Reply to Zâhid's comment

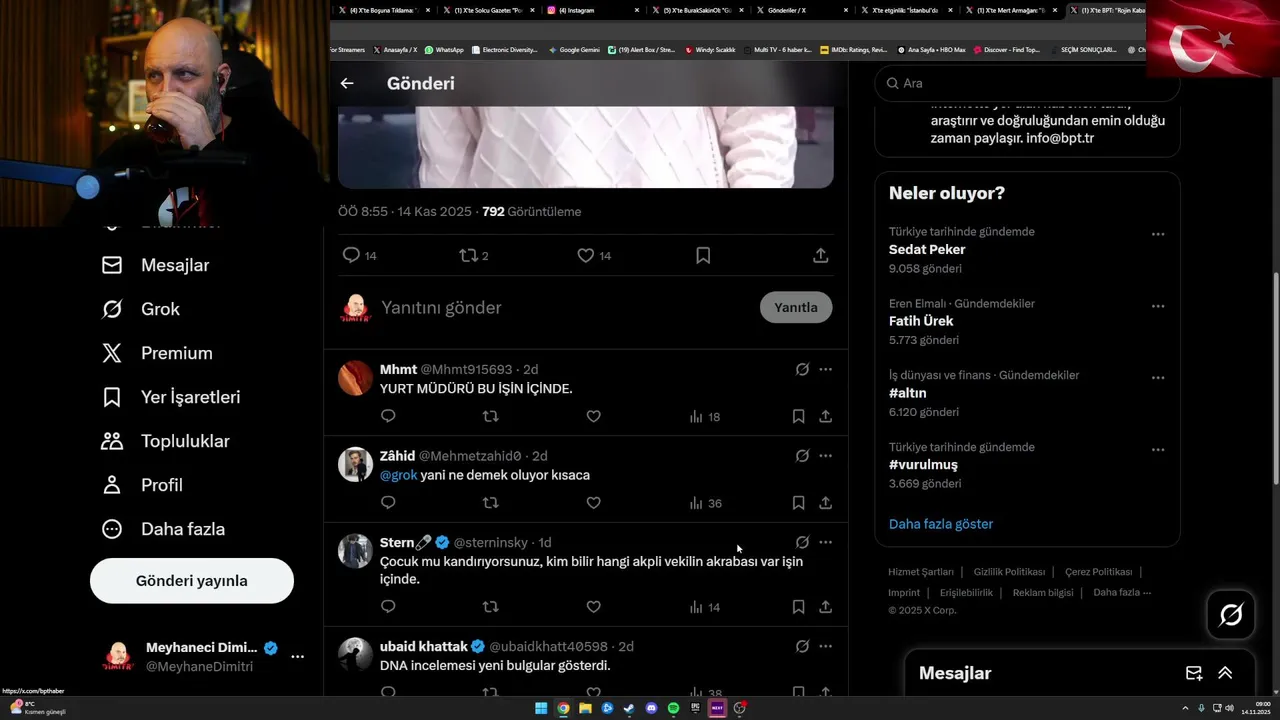tap(388, 503)
